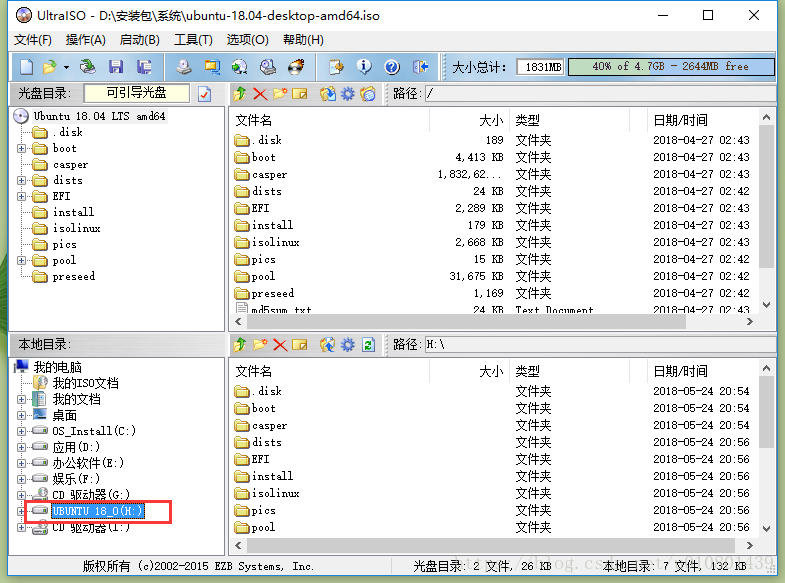Click the disc capacity bar 40% of 4.7GB
The height and width of the screenshot is (583, 785).
[670, 67]
